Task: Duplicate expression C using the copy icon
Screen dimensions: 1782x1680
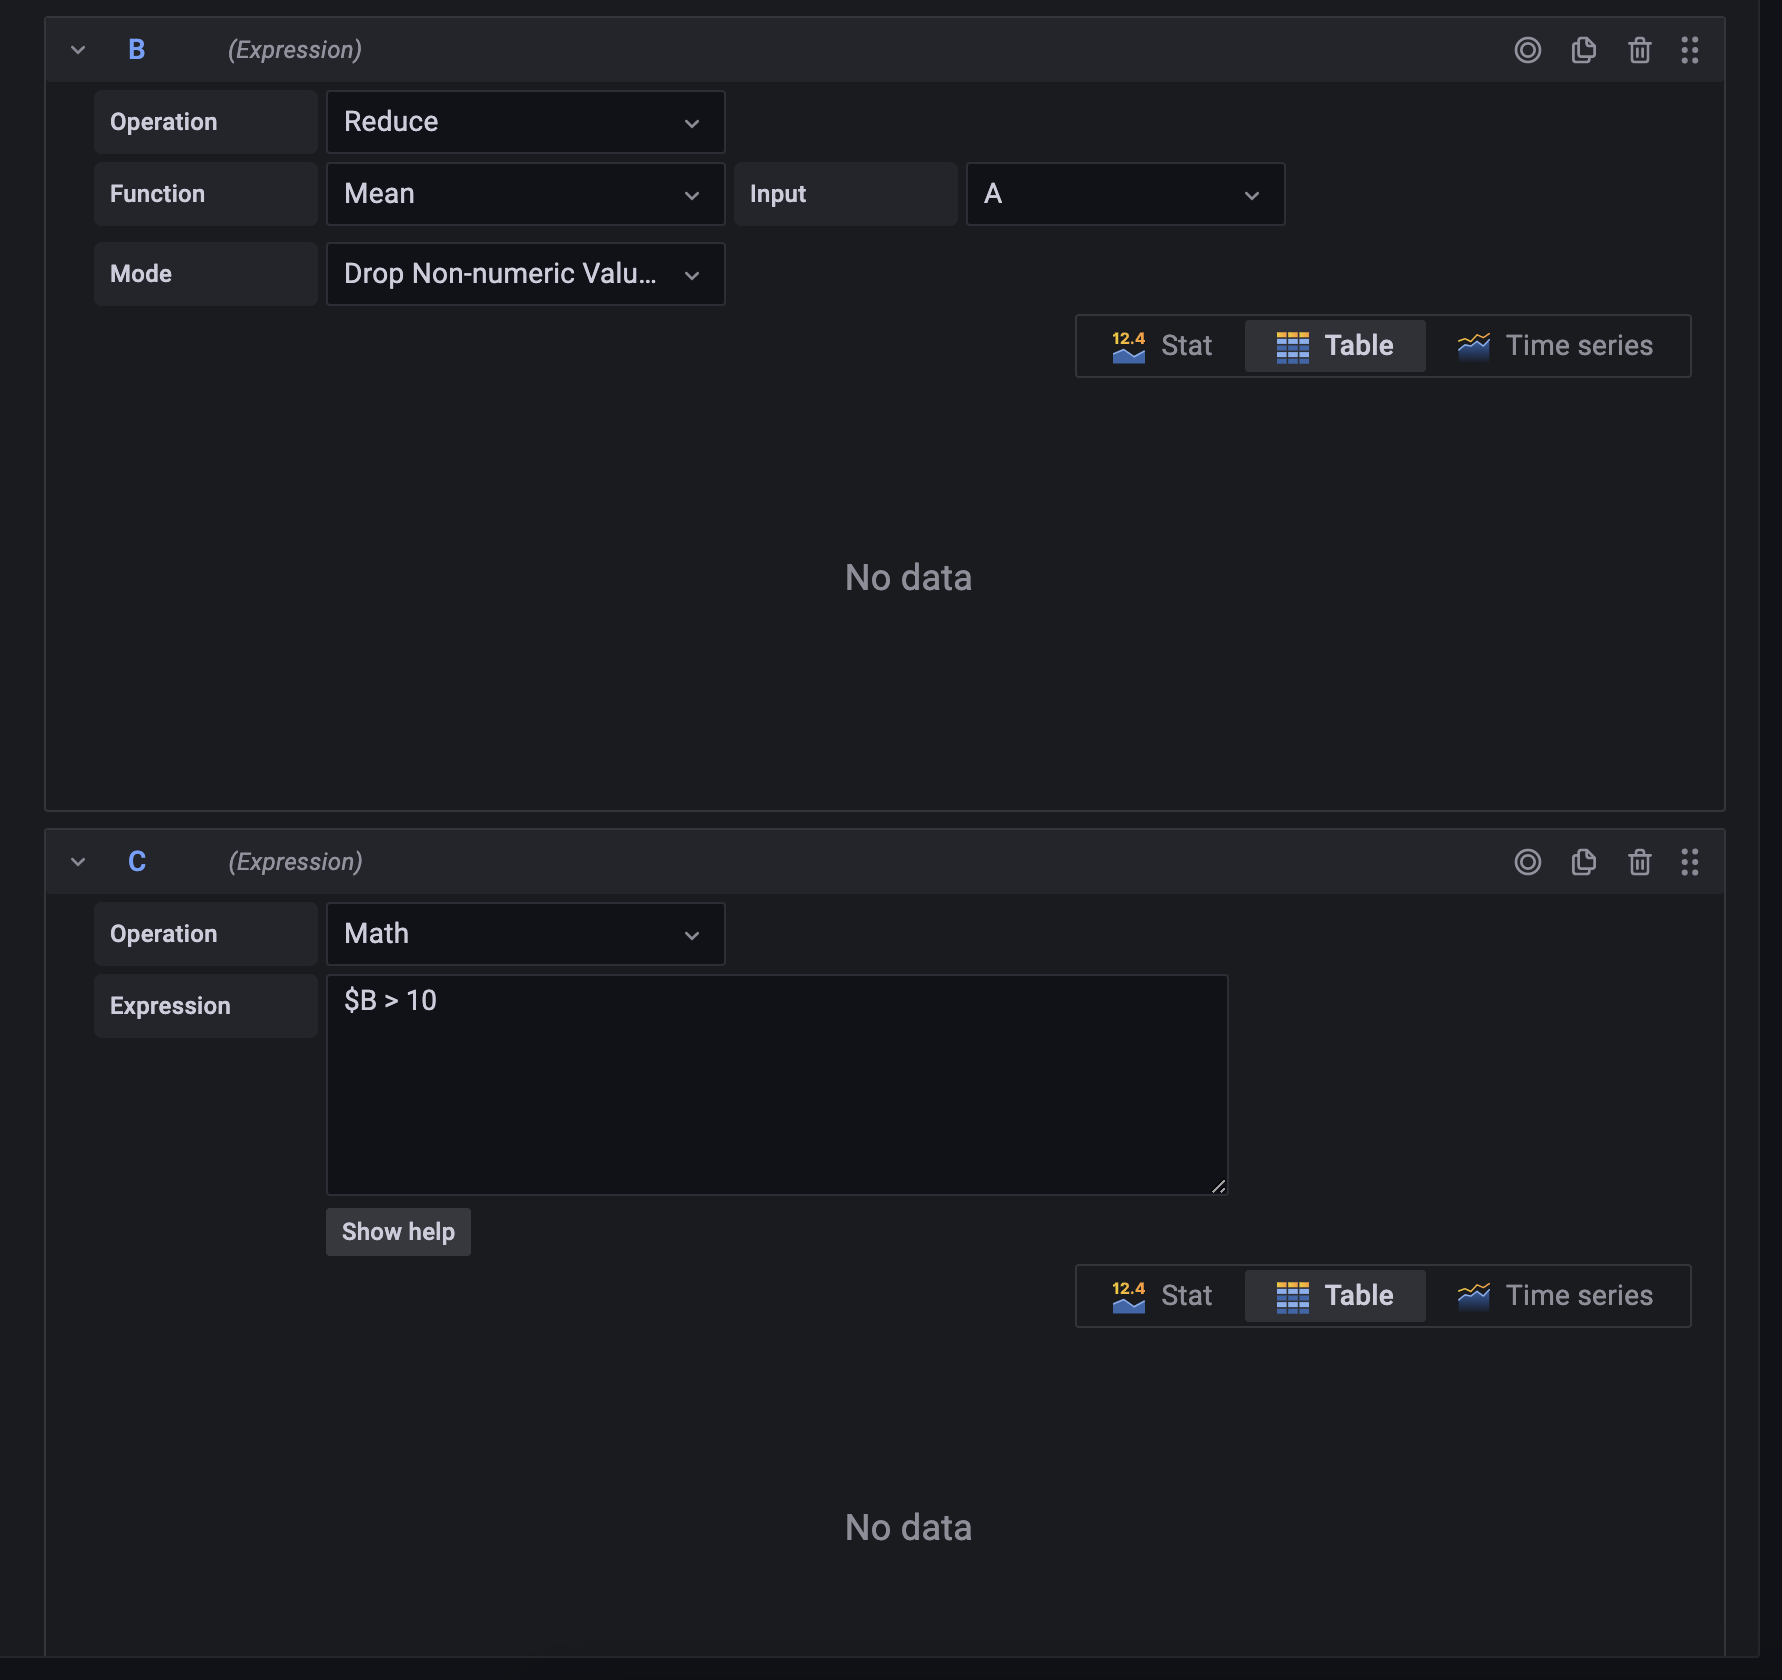Action: coord(1584,861)
